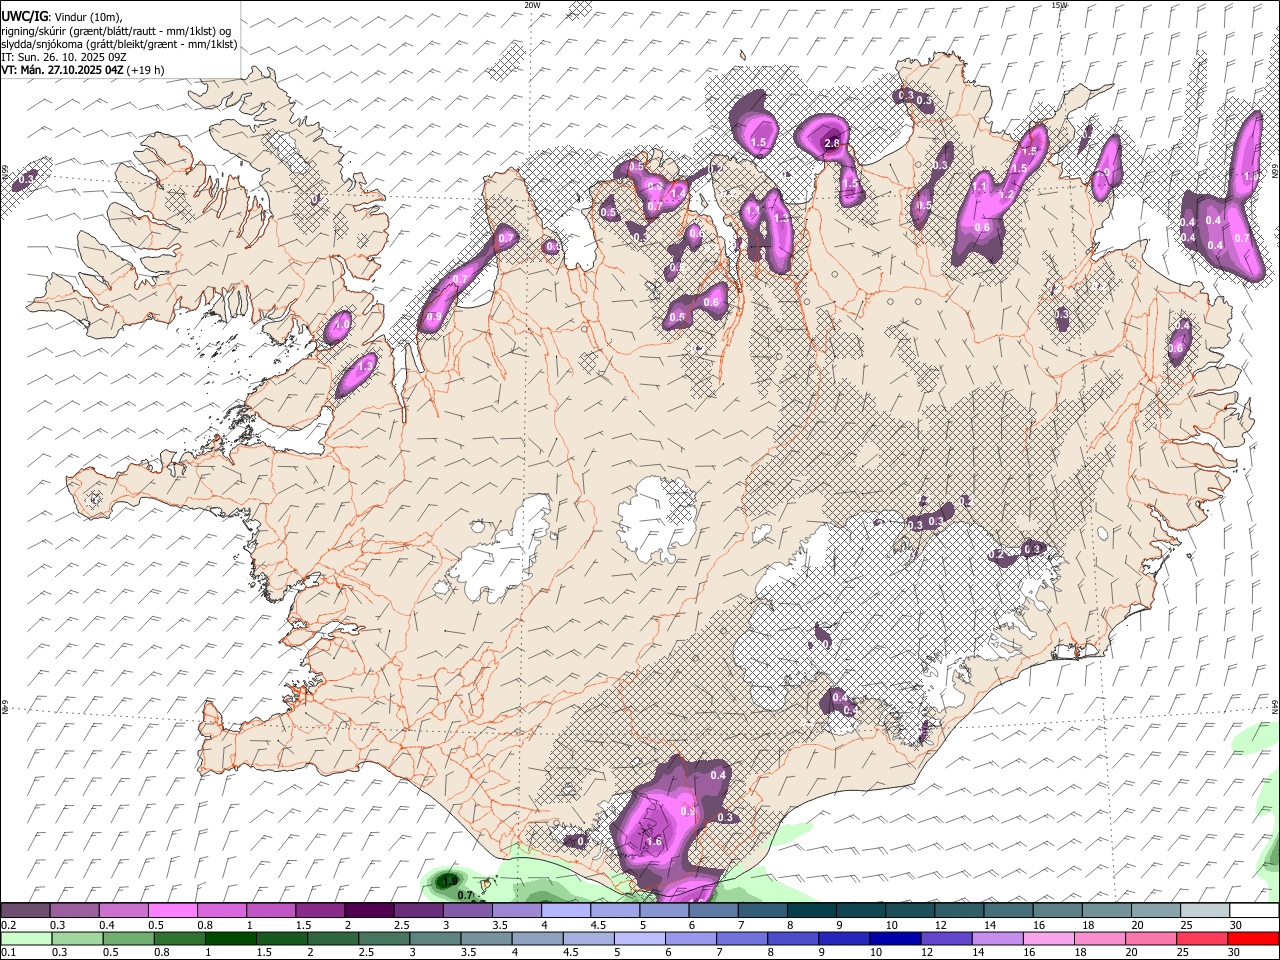Pick the bright pink snow swatch for 0.5–0.8
This screenshot has width=1280, height=960.
click(172, 911)
